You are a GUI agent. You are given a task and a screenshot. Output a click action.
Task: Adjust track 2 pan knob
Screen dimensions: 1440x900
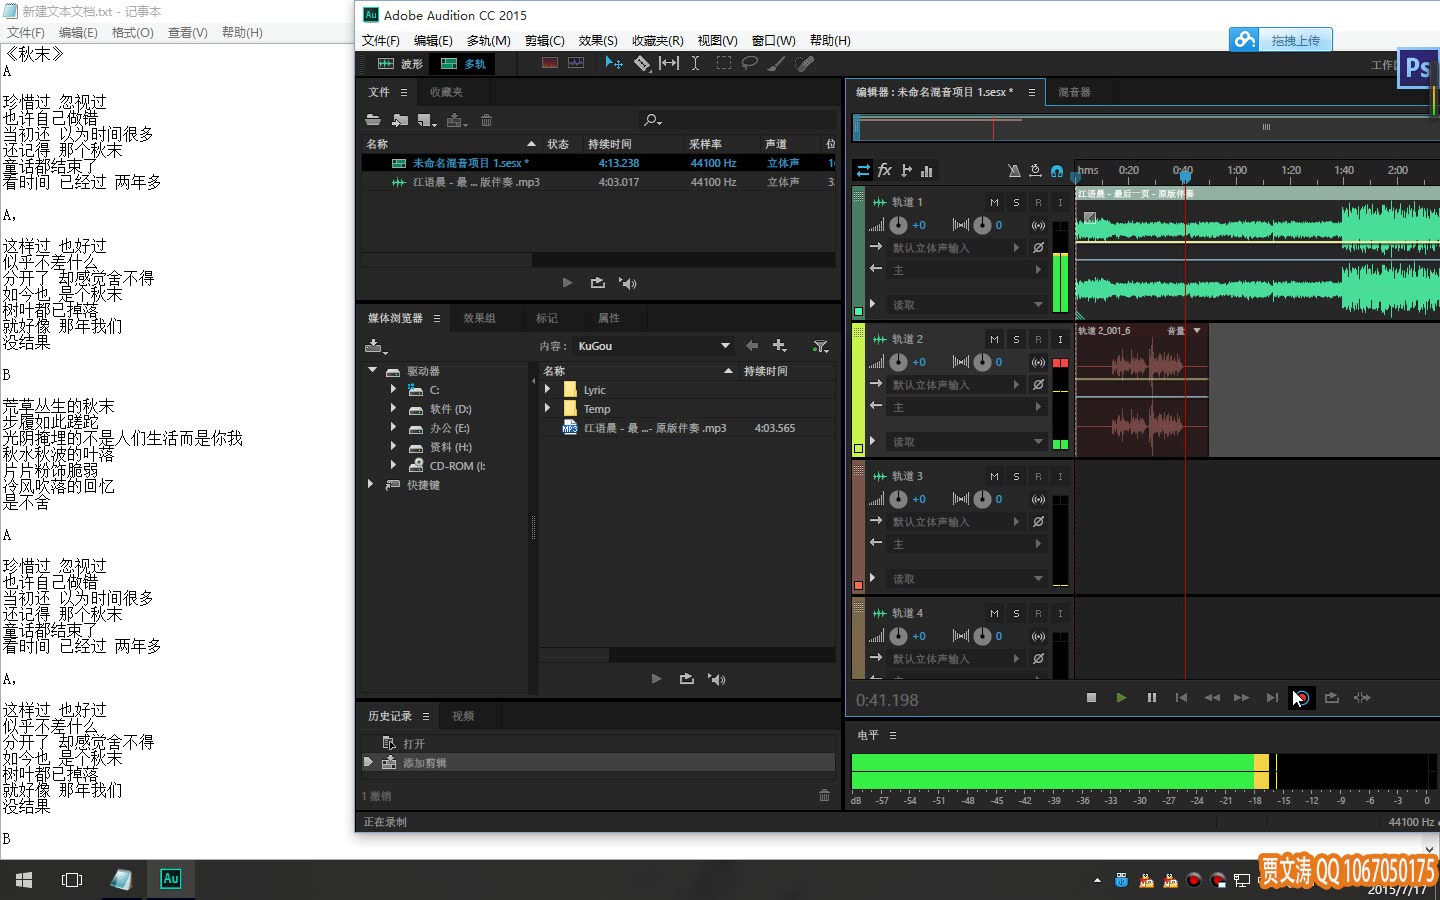coord(983,362)
